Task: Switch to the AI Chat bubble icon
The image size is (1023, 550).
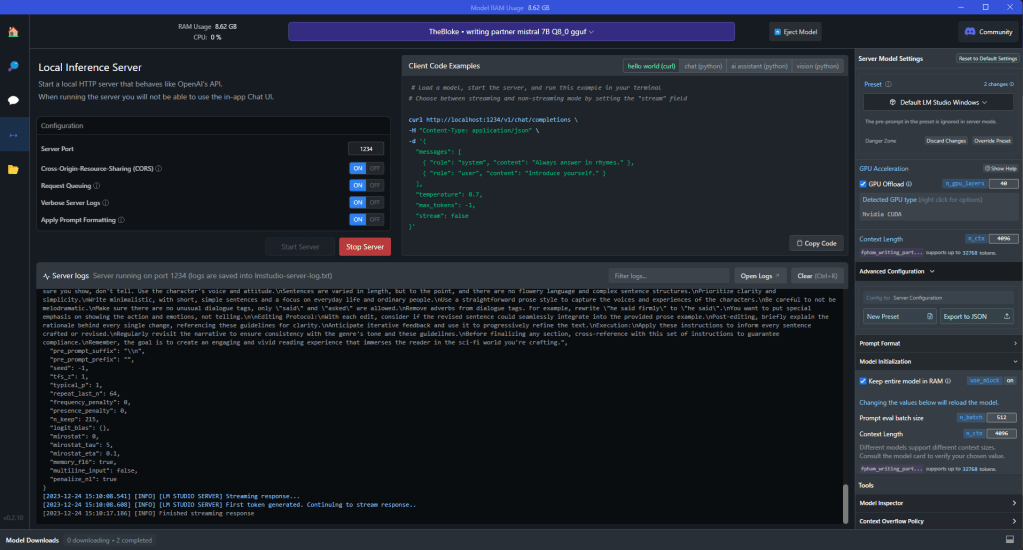Action: [x=13, y=100]
